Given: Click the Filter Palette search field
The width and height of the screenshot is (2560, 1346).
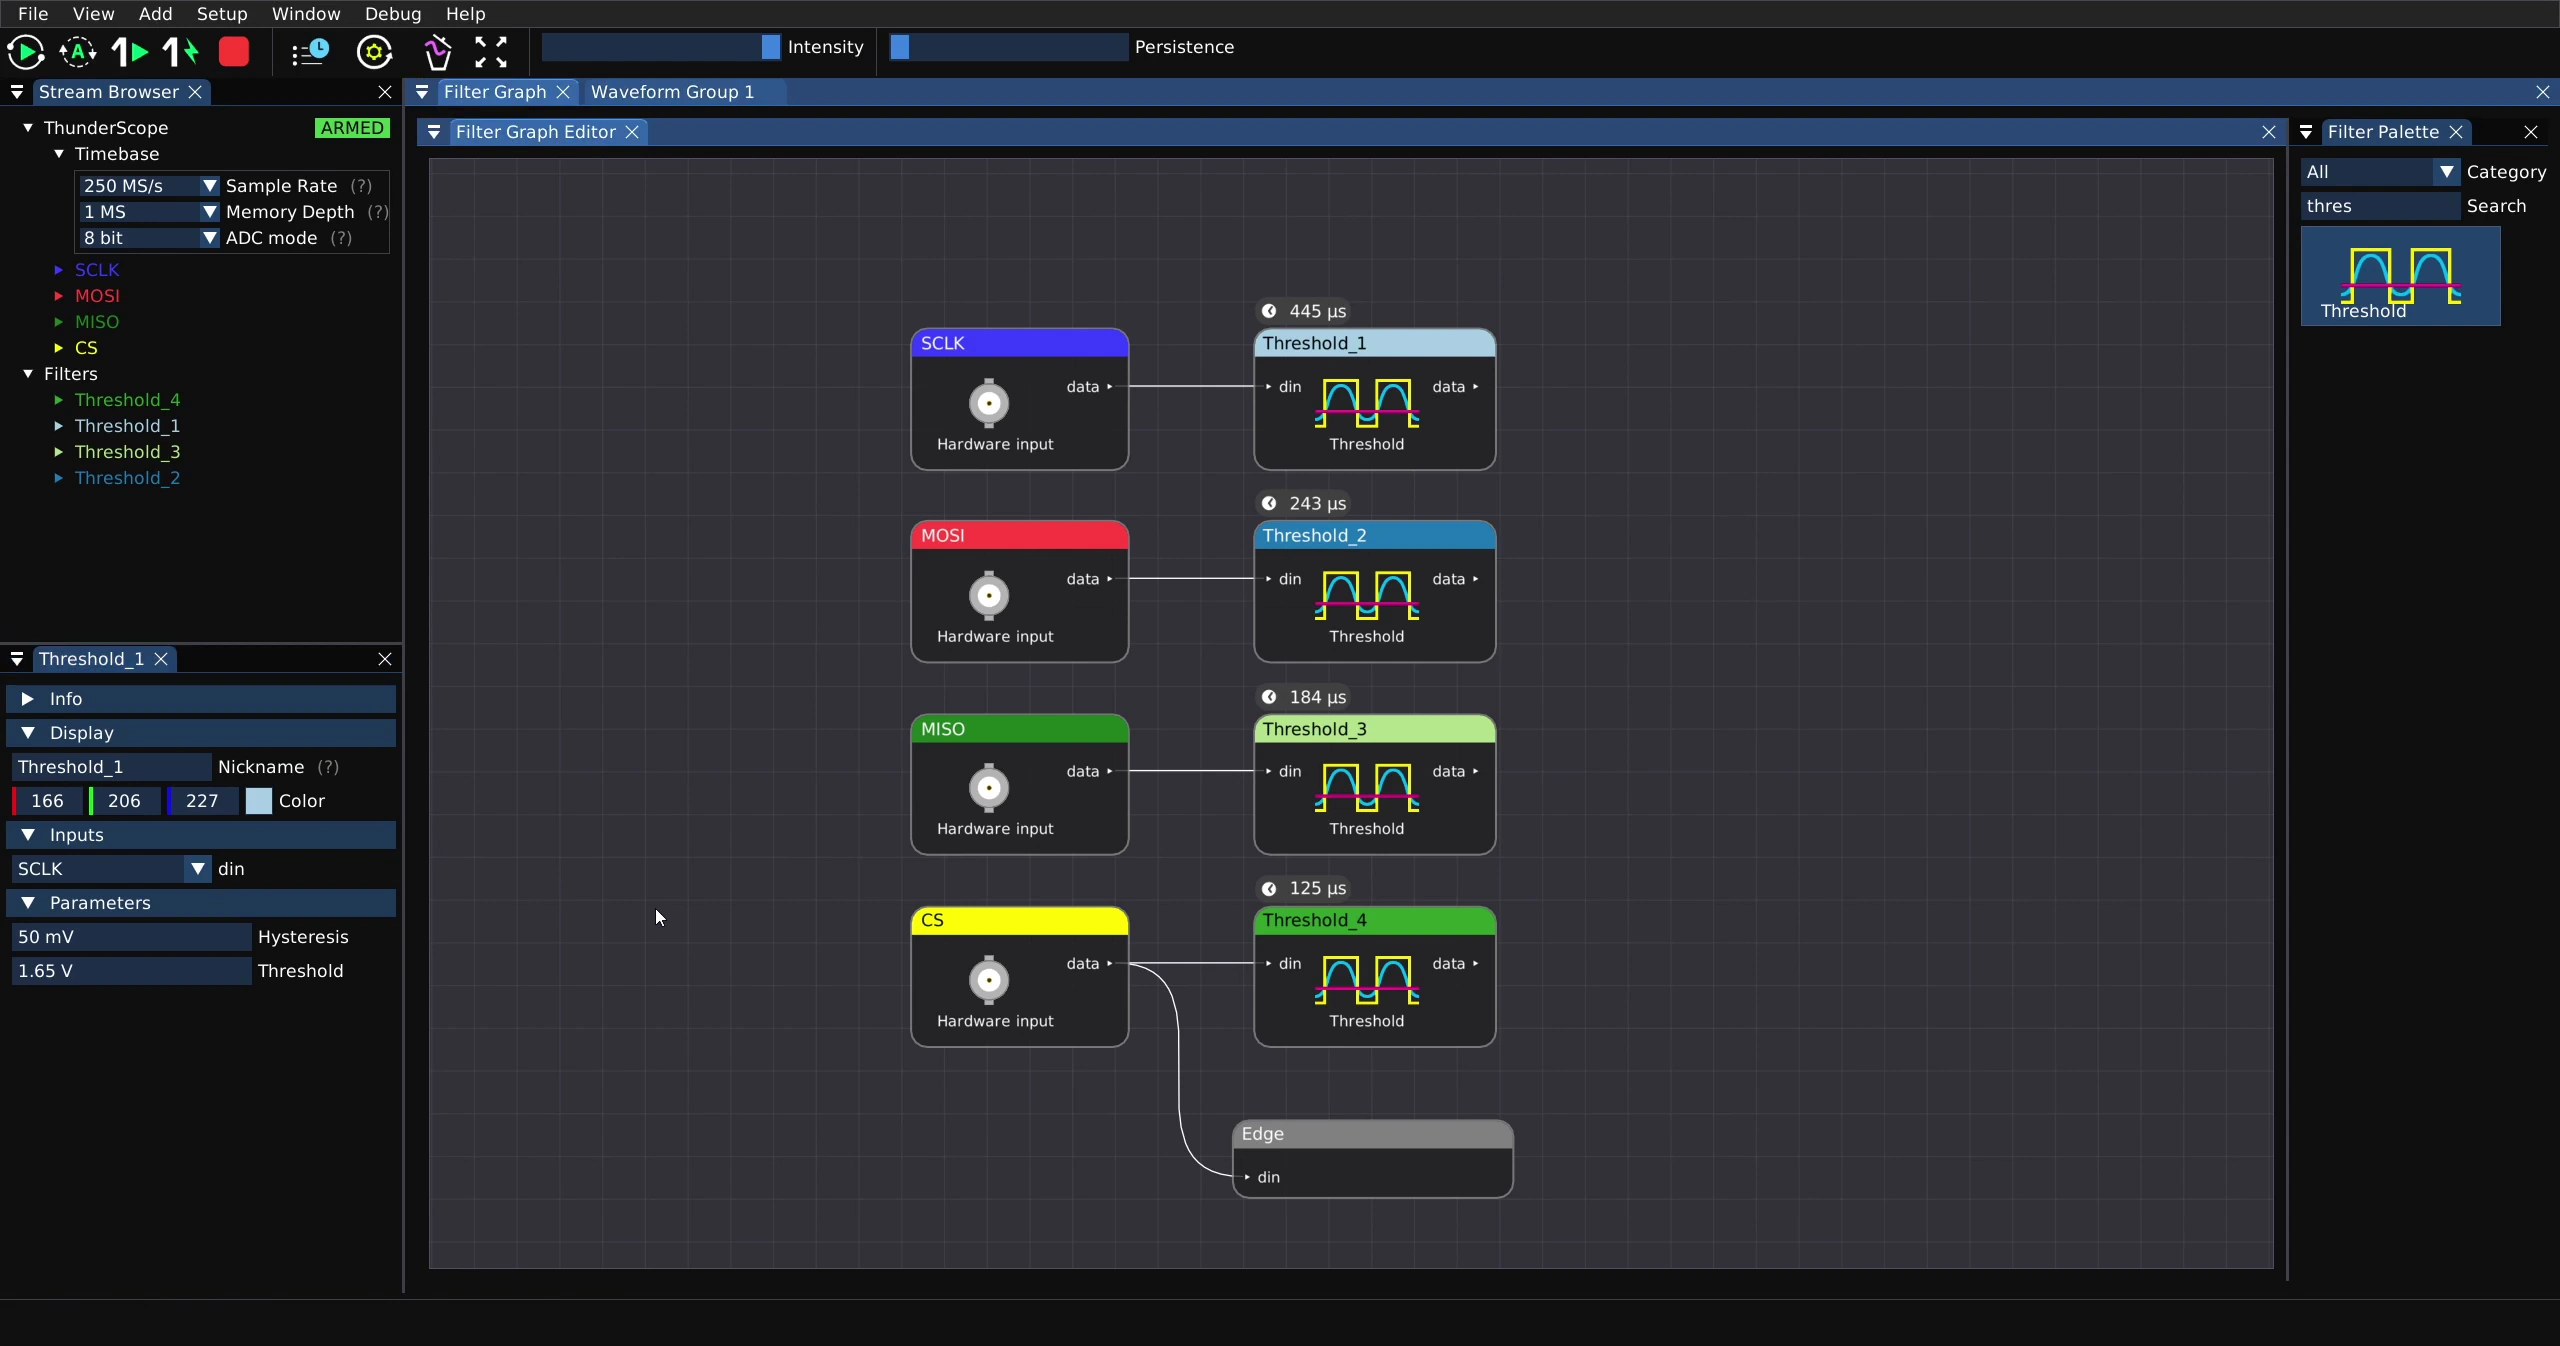Looking at the screenshot, I should tap(2380, 206).
